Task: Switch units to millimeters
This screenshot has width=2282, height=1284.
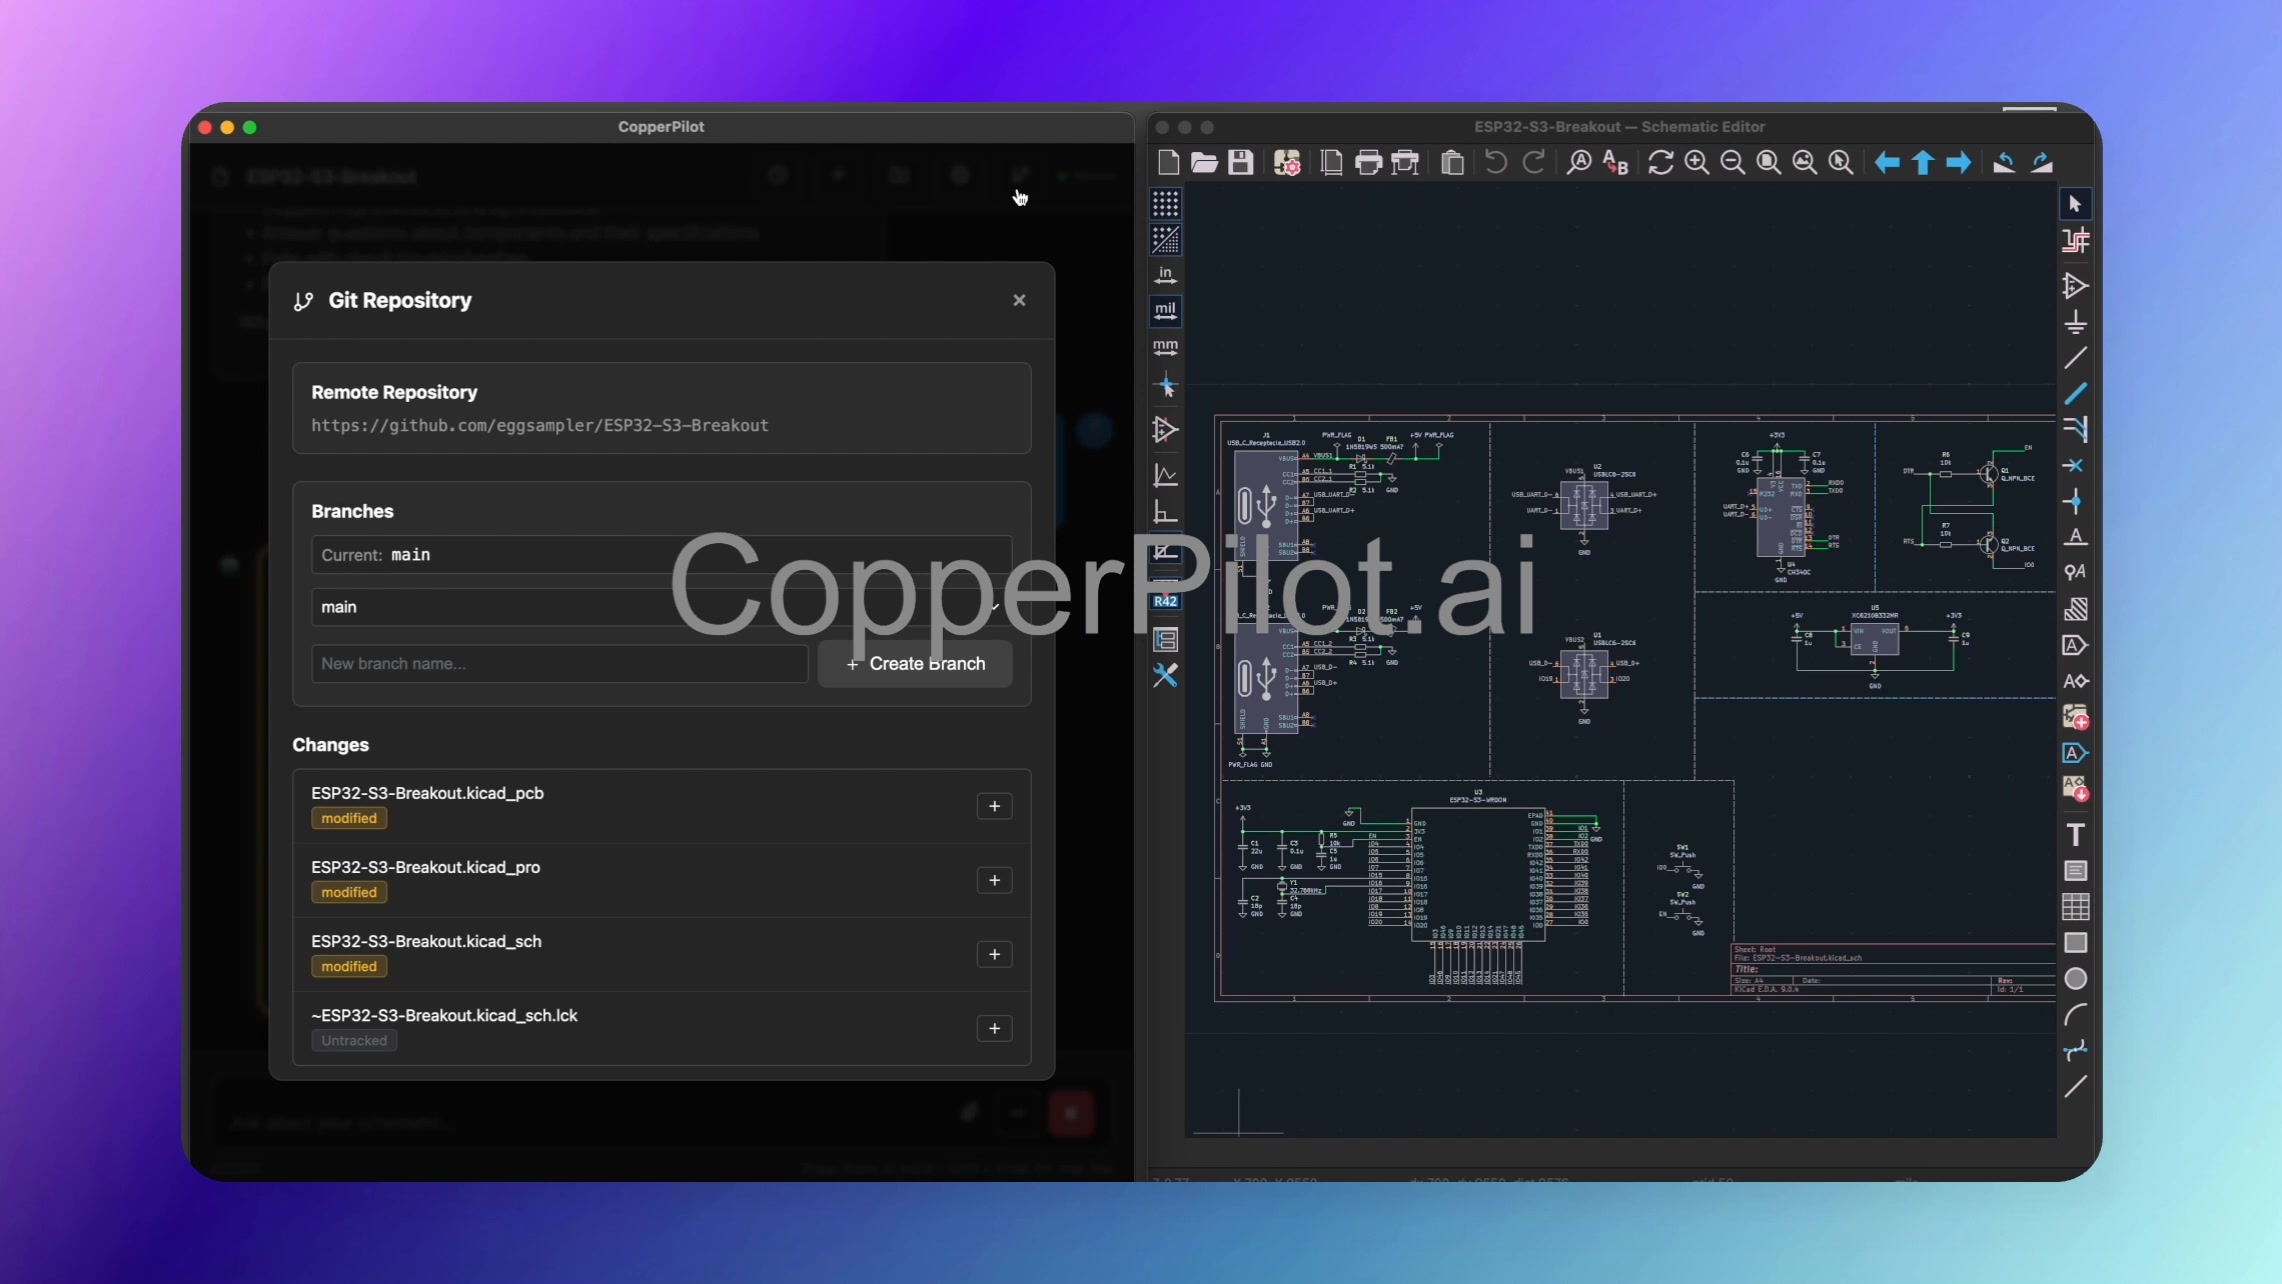Action: click(1165, 347)
